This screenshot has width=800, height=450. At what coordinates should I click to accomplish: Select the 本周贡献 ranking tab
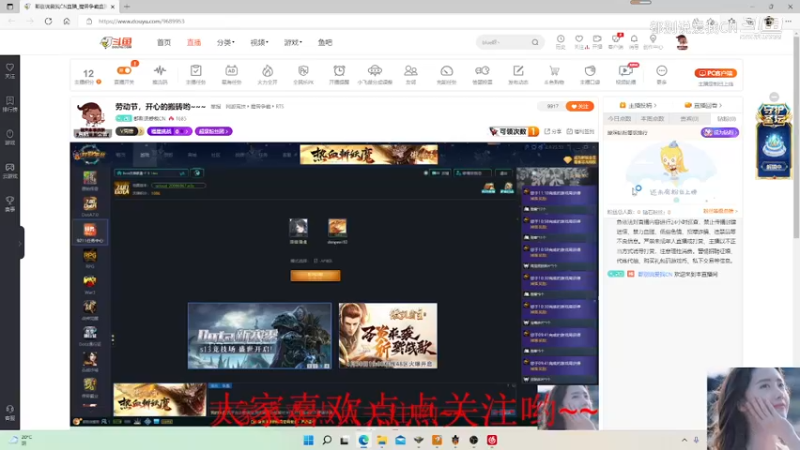point(653,118)
